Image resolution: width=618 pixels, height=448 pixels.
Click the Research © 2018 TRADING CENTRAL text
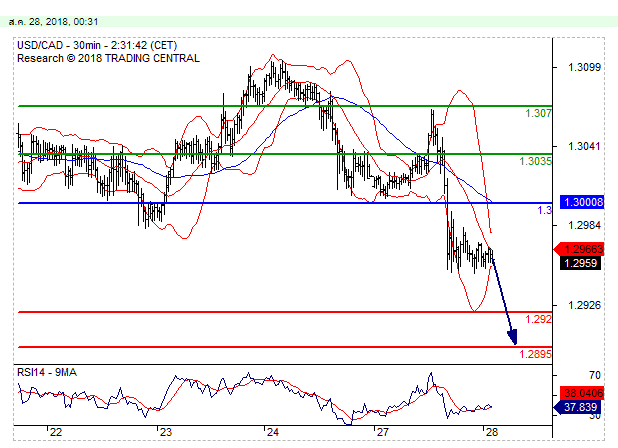coord(108,58)
